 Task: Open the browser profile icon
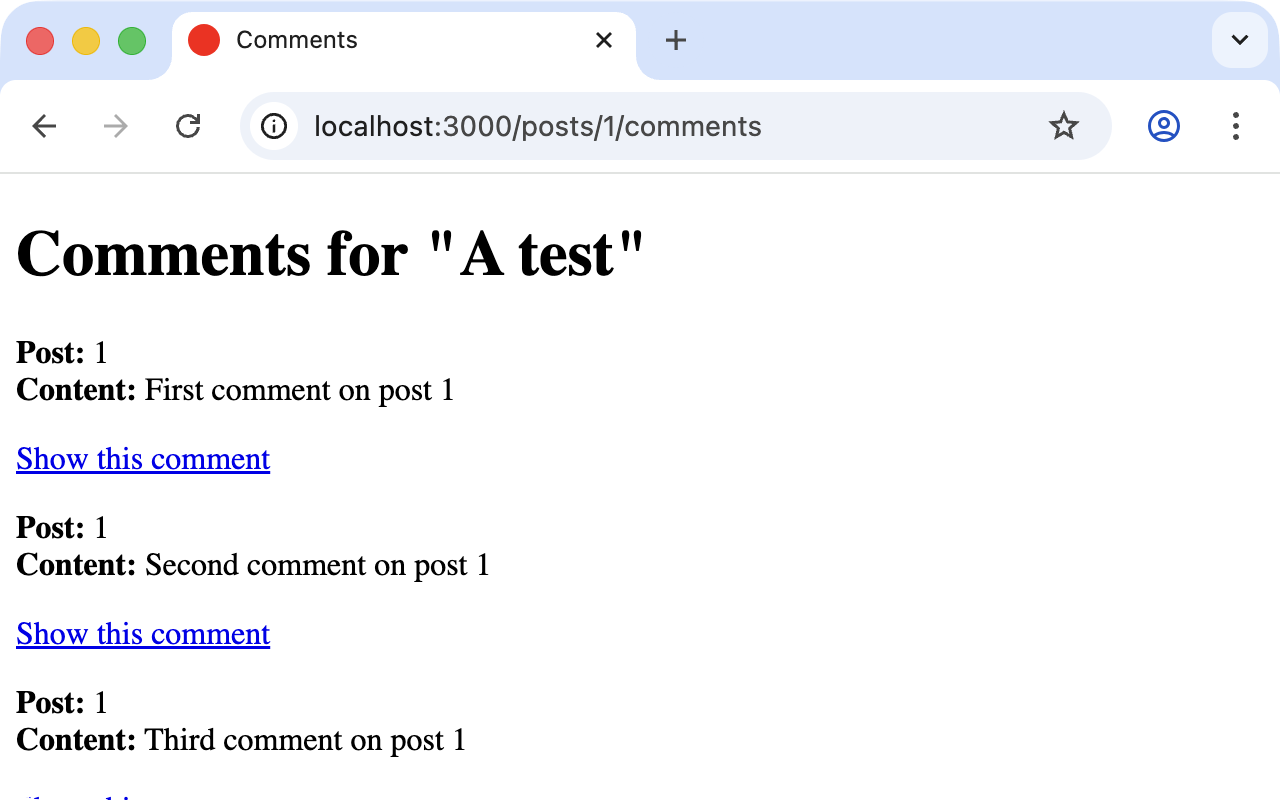[1163, 126]
